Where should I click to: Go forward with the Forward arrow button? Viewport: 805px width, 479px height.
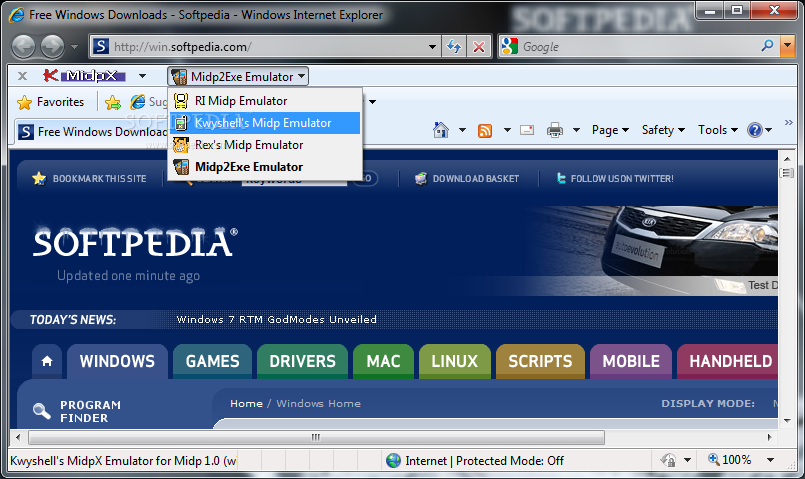tap(52, 47)
